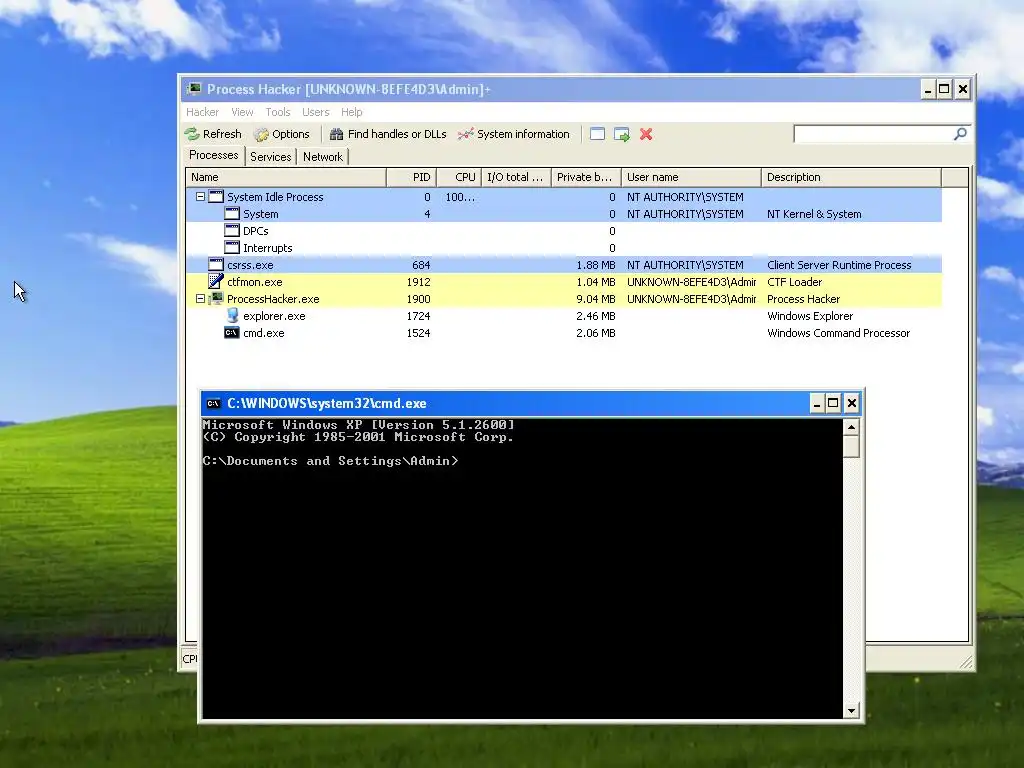Sort by the PID column header

[411, 177]
